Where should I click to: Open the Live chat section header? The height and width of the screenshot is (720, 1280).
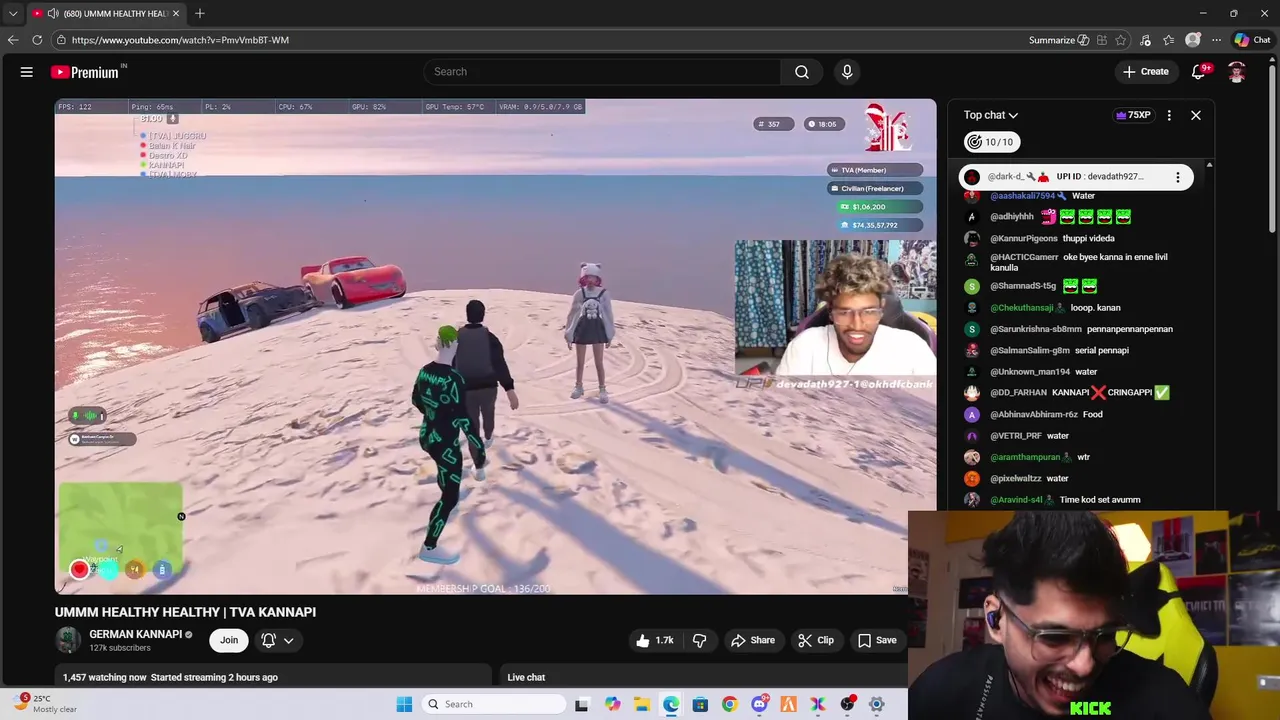click(x=526, y=677)
